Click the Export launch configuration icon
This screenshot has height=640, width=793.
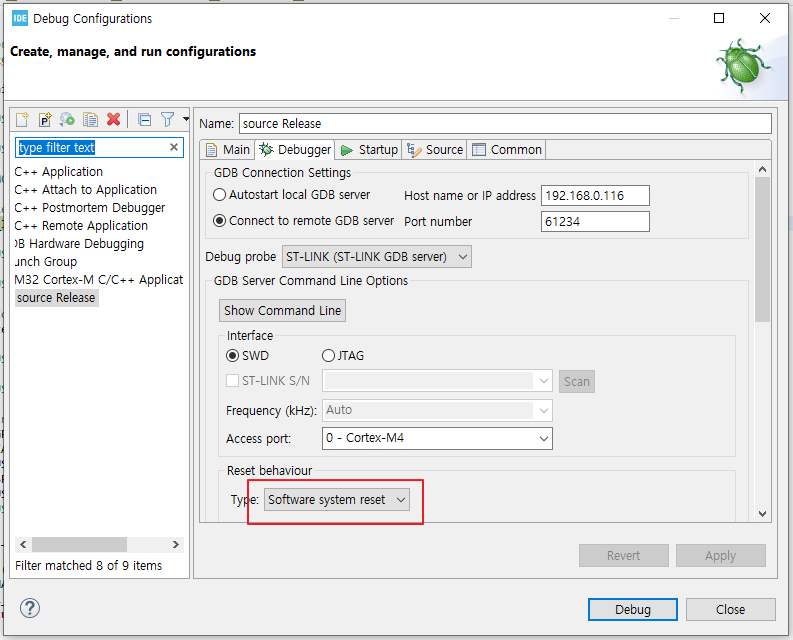67,120
